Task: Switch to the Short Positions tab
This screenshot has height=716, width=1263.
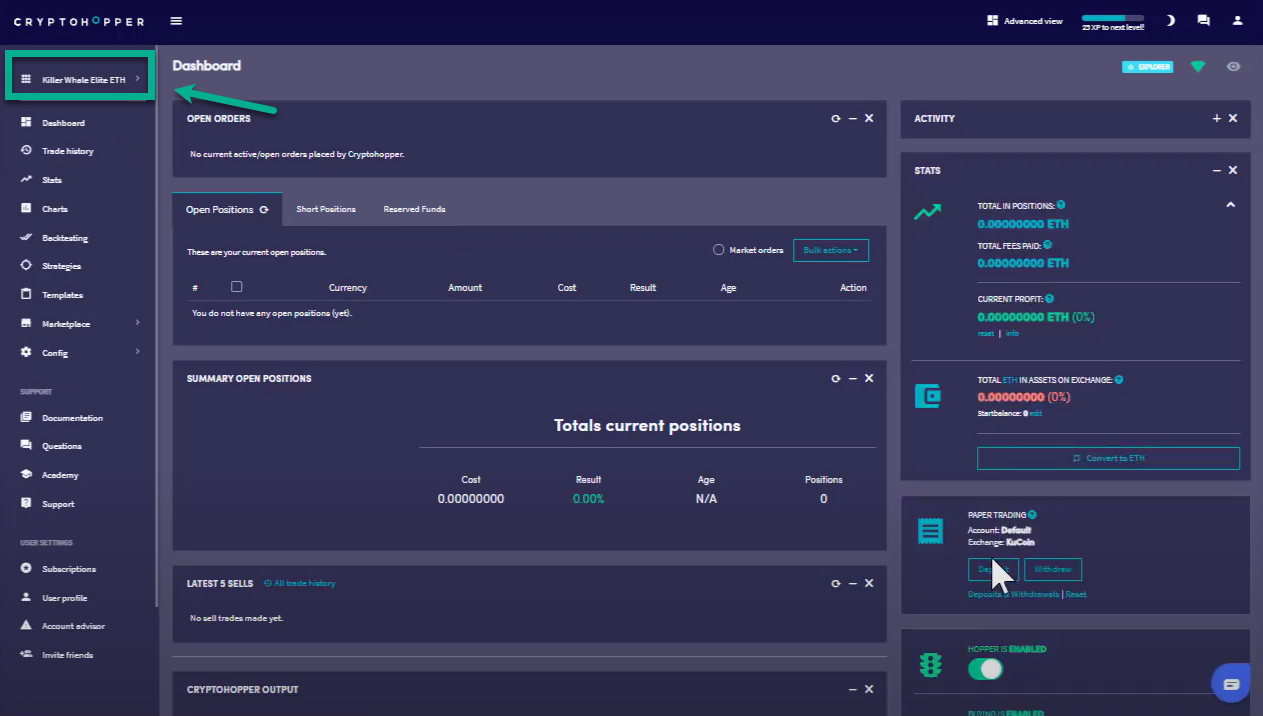Action: point(326,209)
